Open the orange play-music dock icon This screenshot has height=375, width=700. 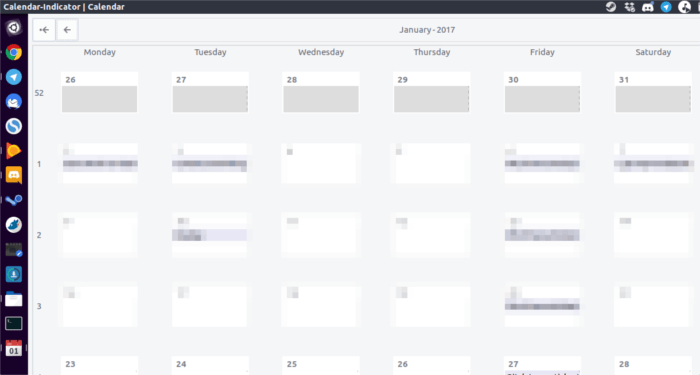click(x=14, y=150)
